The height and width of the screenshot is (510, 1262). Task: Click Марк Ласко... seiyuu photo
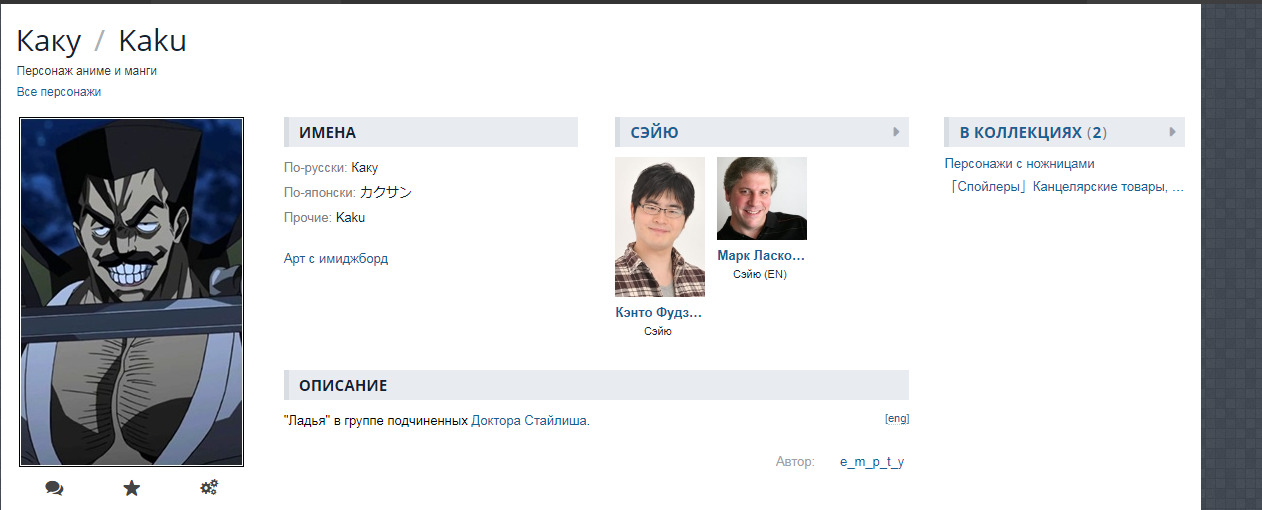pos(761,198)
